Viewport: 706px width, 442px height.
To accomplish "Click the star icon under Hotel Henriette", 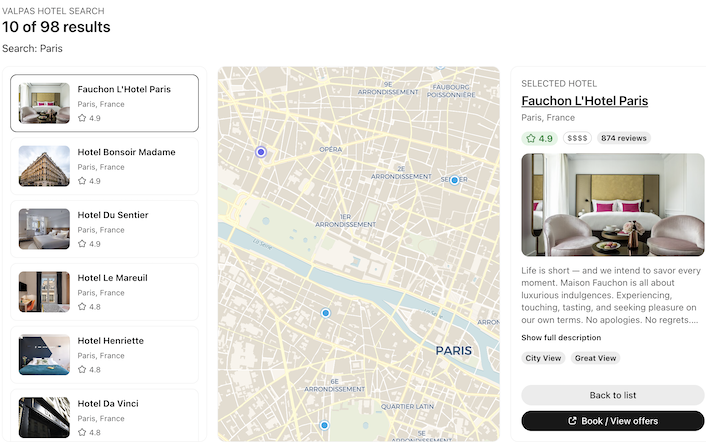I will point(82,370).
